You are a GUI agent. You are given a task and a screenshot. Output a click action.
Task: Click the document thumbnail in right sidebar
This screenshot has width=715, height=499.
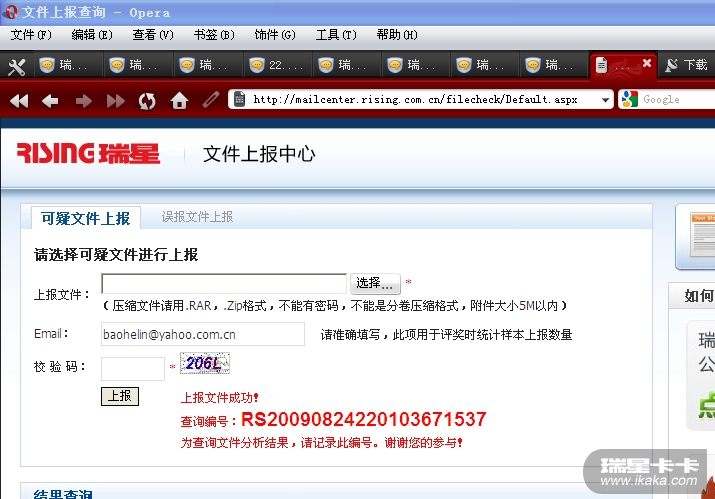(703, 234)
